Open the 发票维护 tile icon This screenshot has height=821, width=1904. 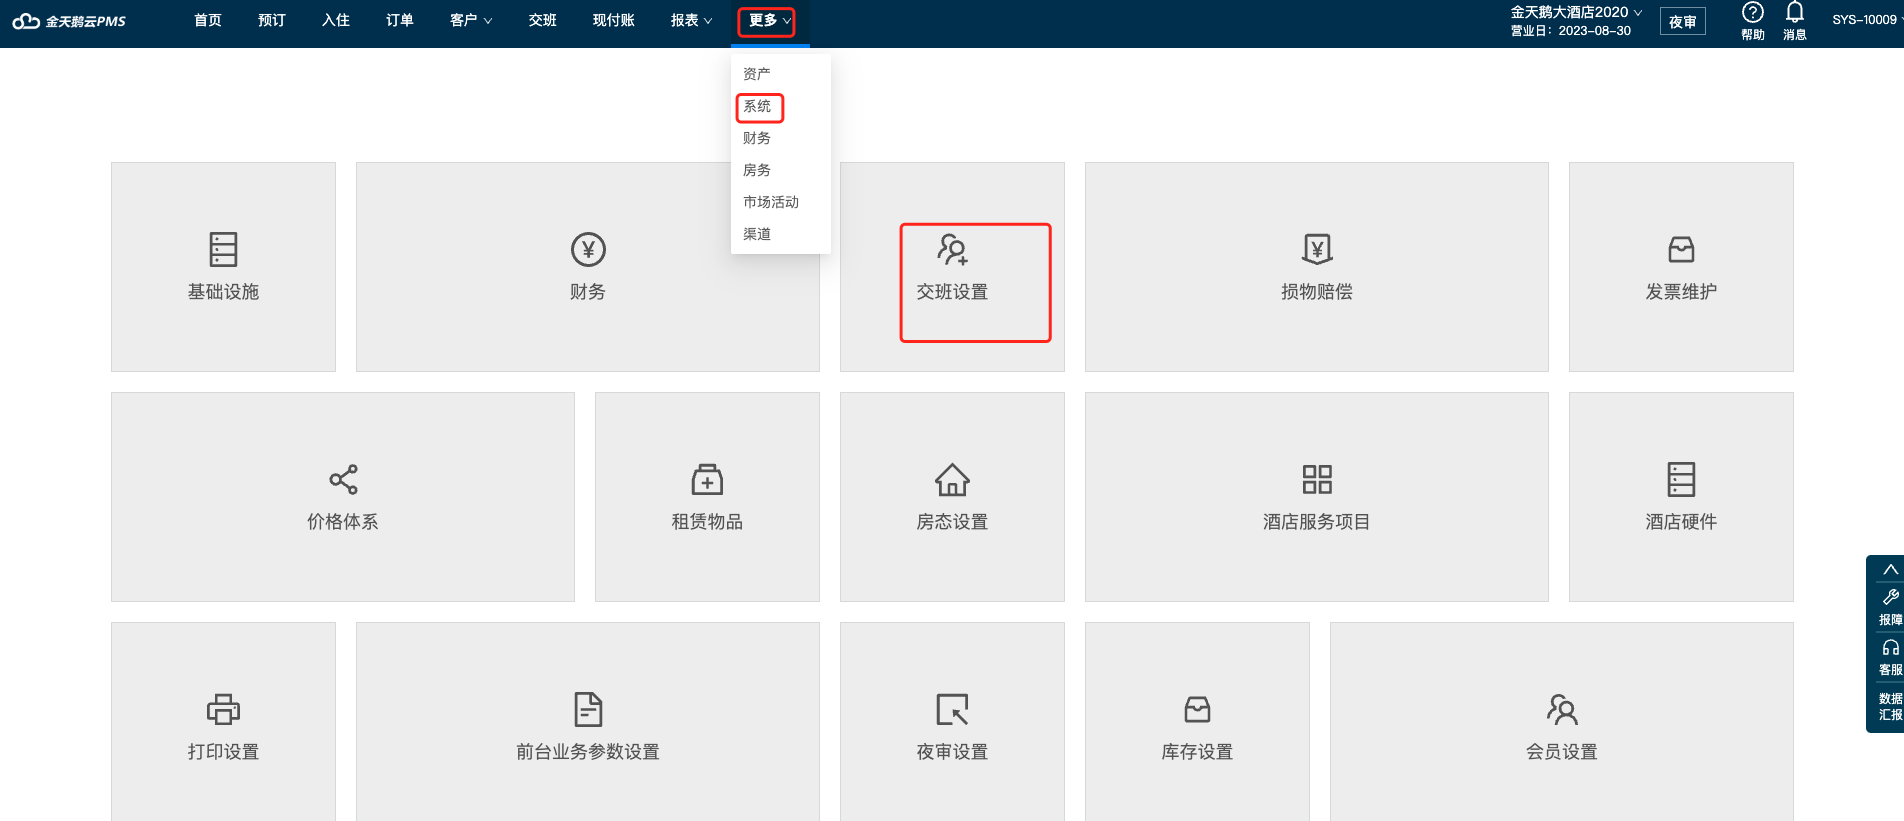point(1681,249)
